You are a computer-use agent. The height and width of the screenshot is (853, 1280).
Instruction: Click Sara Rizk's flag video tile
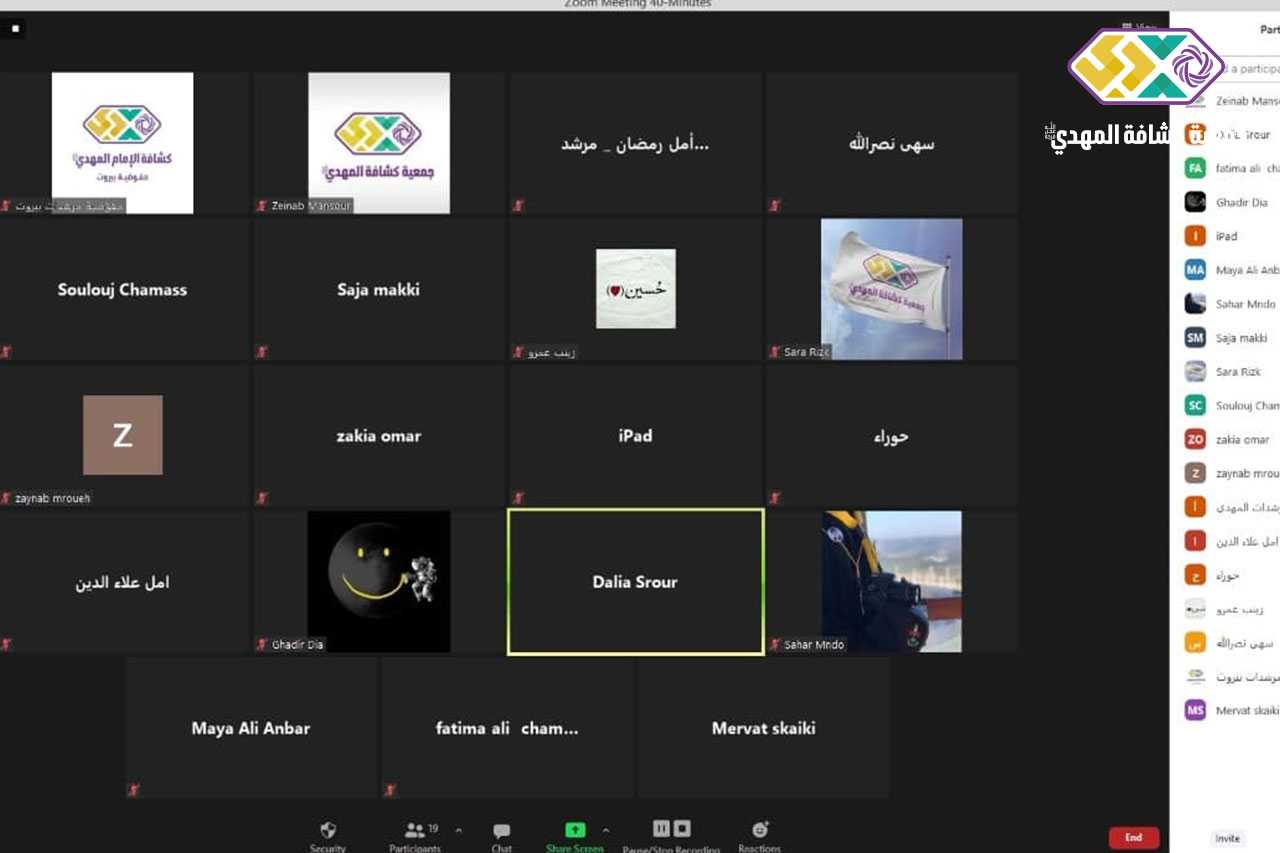[x=891, y=289]
